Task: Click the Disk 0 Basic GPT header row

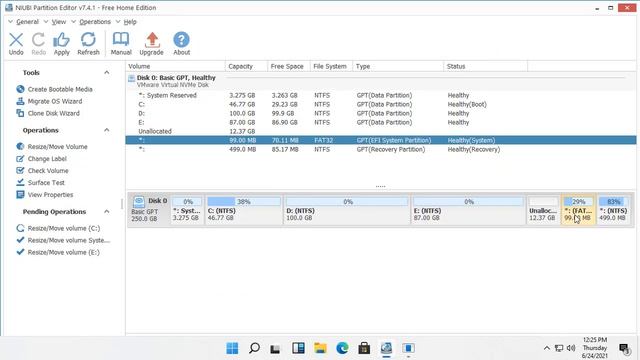Action: pyautogui.click(x=381, y=81)
